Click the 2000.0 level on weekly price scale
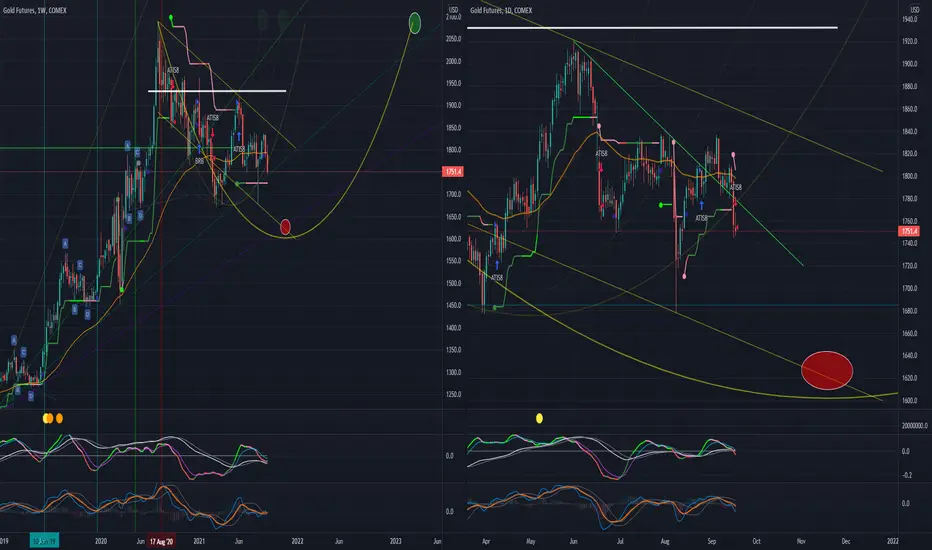The width and height of the screenshot is (932, 550). pyautogui.click(x=453, y=61)
